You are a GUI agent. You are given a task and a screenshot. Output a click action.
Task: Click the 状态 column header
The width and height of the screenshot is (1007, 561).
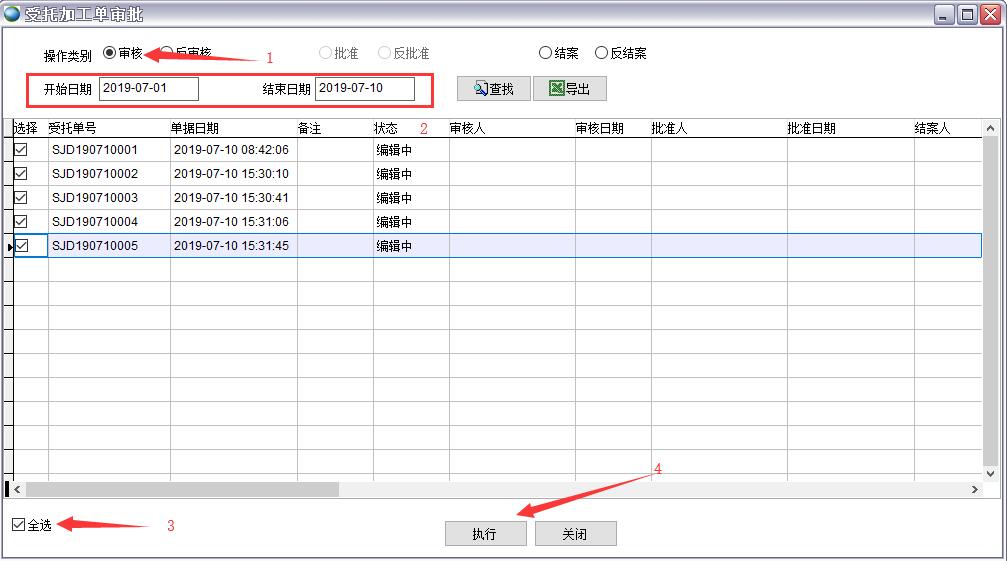coord(386,128)
